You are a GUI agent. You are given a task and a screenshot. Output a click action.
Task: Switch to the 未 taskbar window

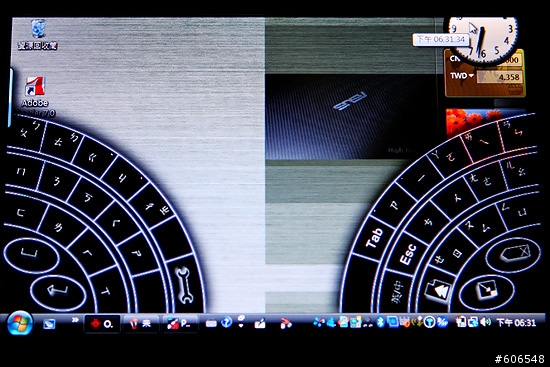point(140,324)
